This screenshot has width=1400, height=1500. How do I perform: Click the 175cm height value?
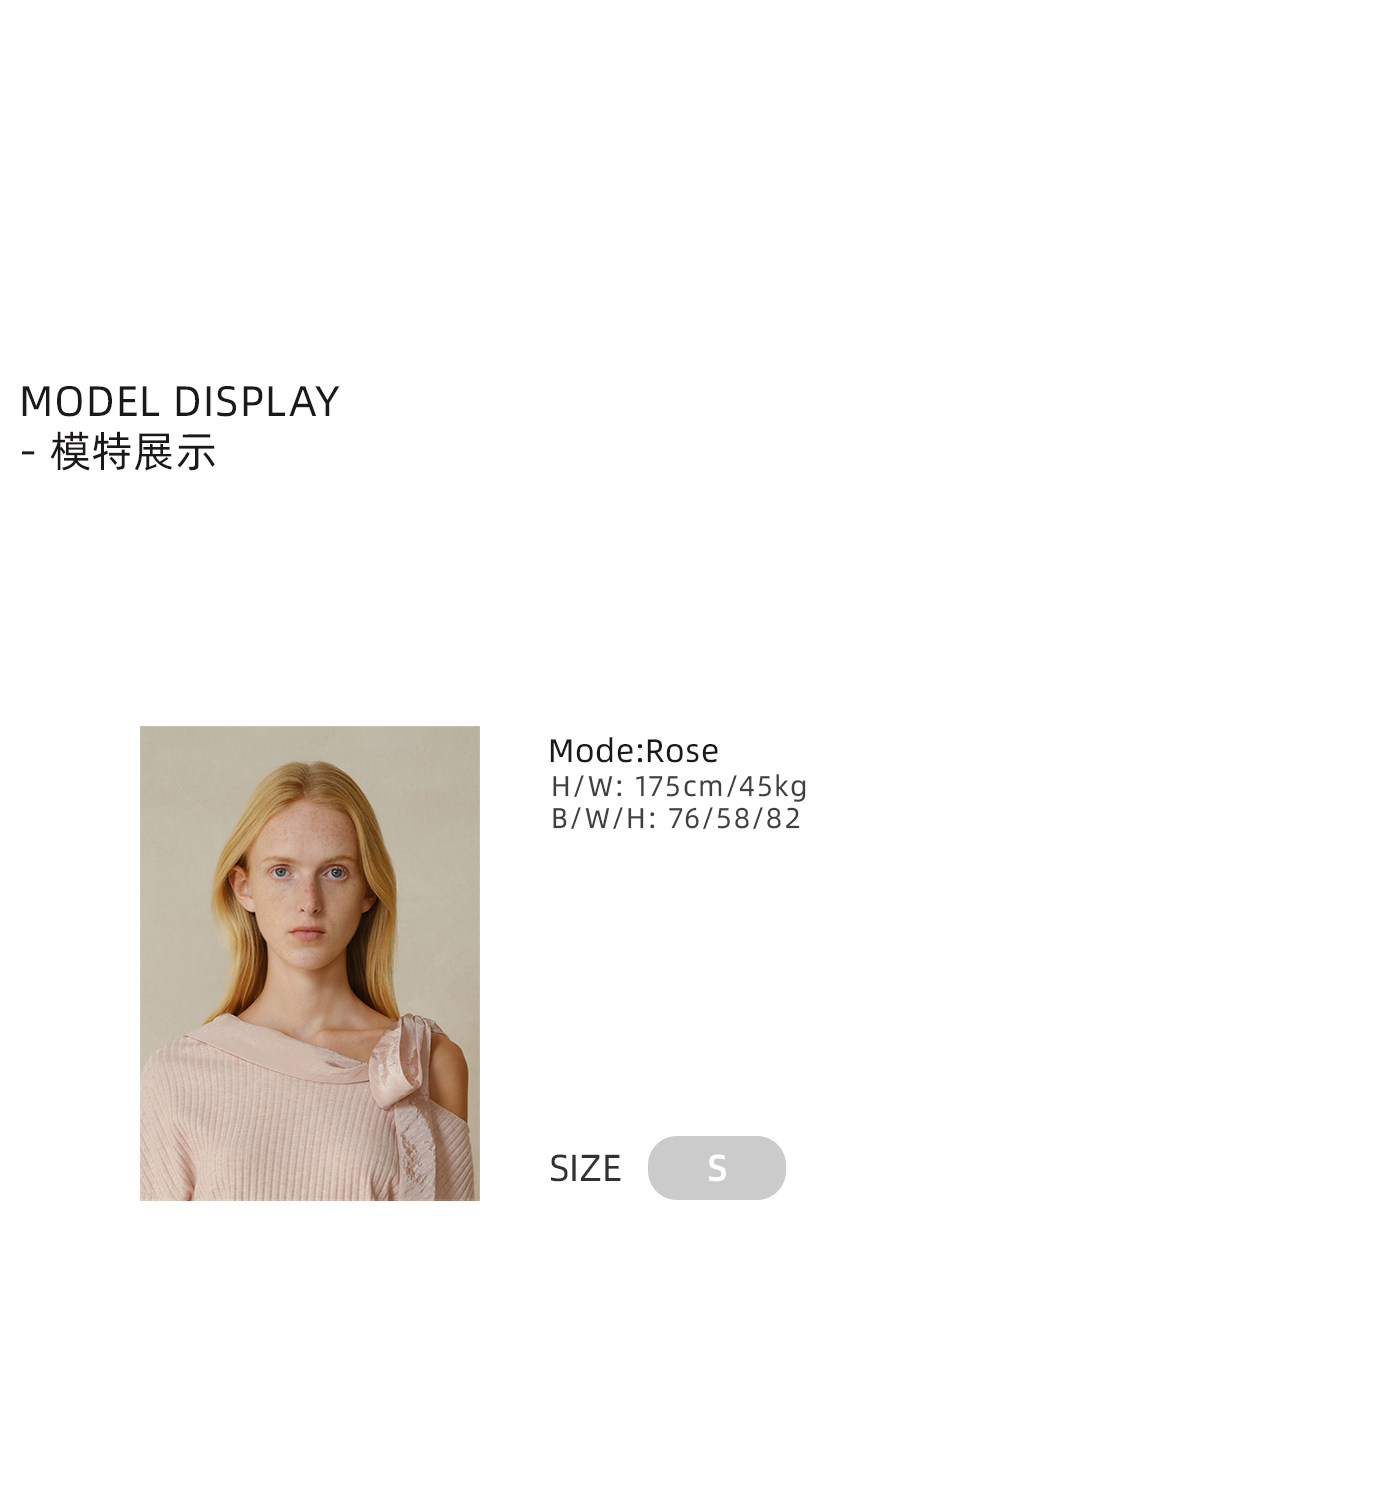pos(679,787)
